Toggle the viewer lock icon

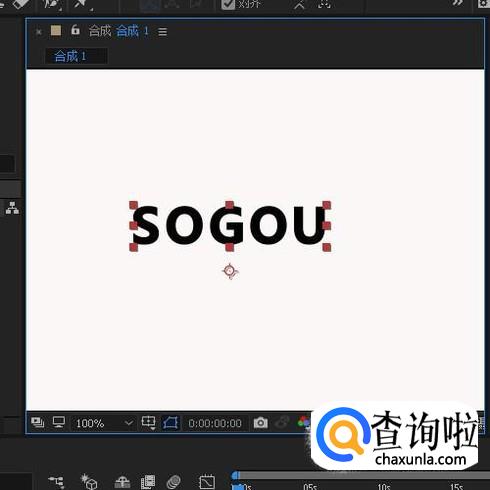coord(76,30)
